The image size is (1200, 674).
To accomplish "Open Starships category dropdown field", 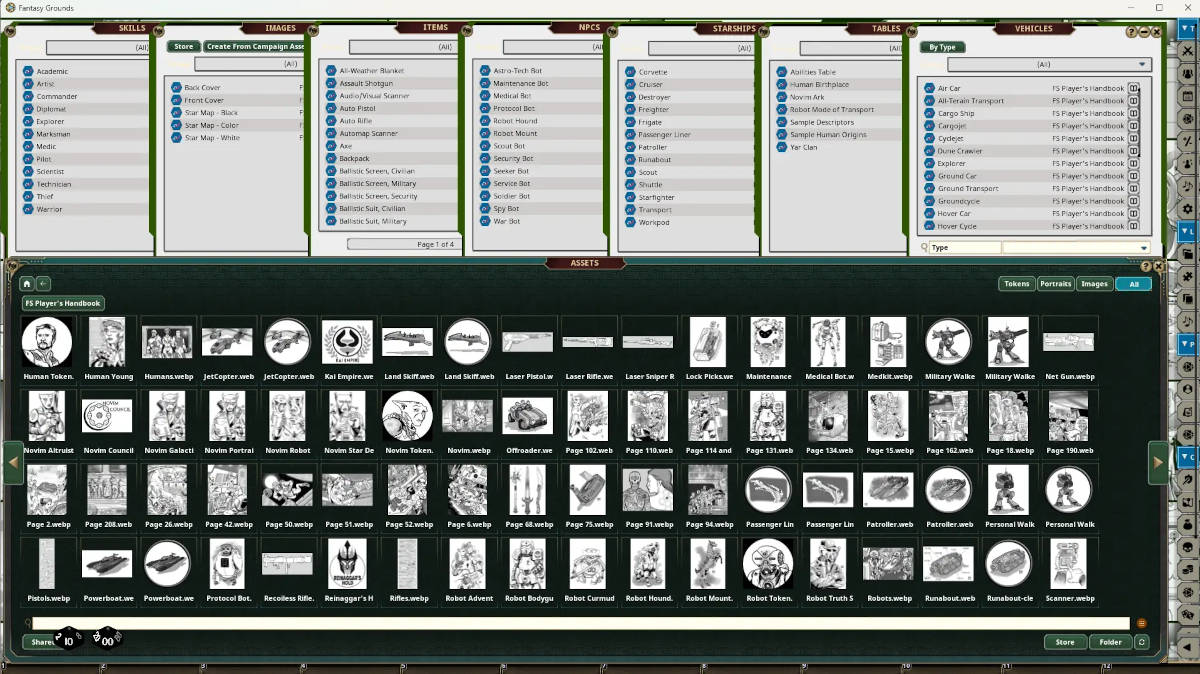I will (702, 47).
